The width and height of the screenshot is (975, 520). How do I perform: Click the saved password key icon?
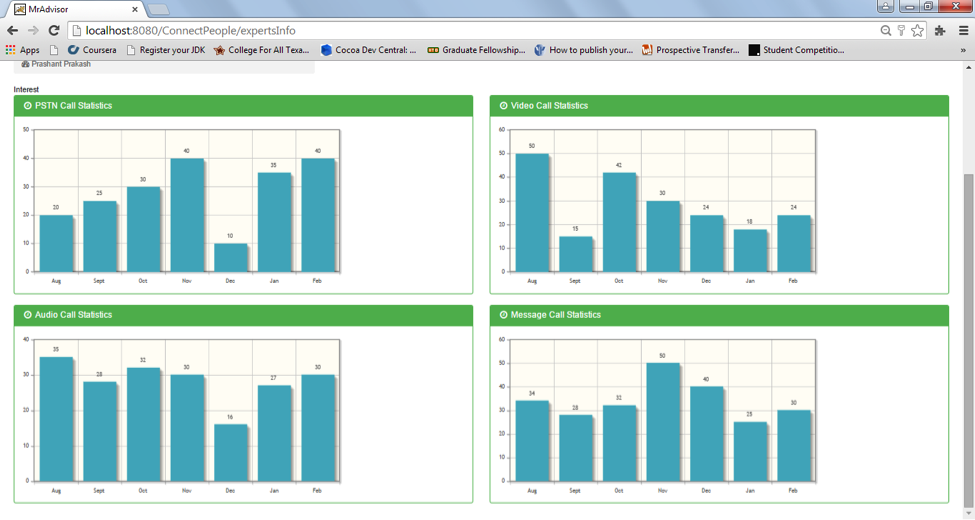(x=901, y=30)
